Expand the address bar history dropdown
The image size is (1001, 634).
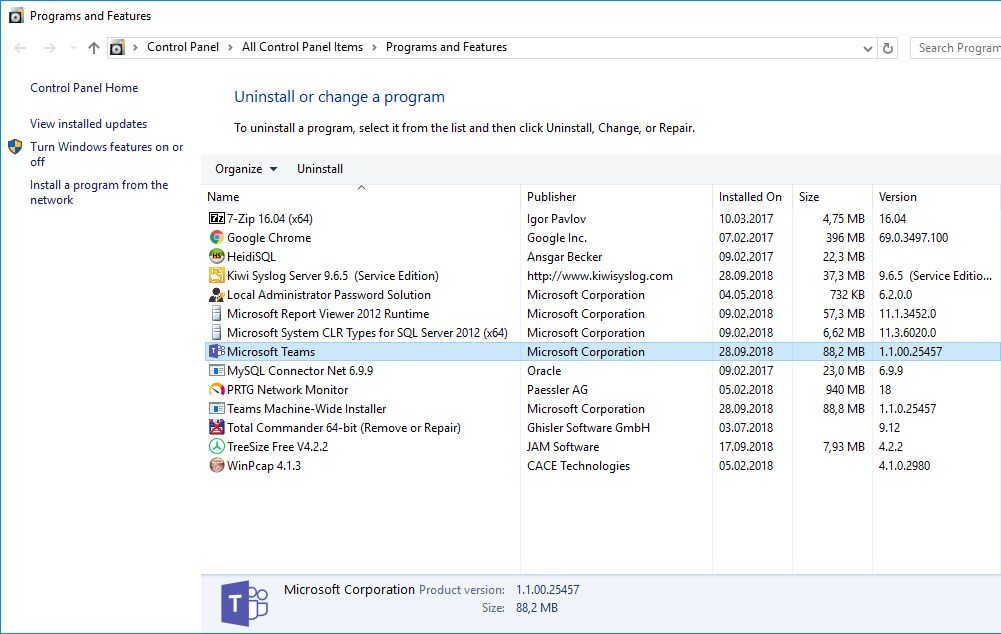pyautogui.click(x=867, y=49)
